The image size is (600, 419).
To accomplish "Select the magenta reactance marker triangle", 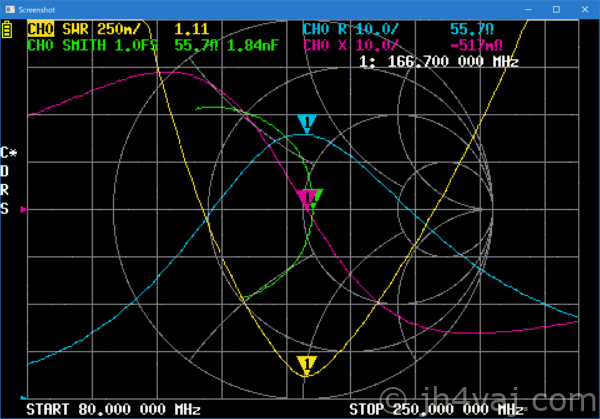I will coord(306,197).
